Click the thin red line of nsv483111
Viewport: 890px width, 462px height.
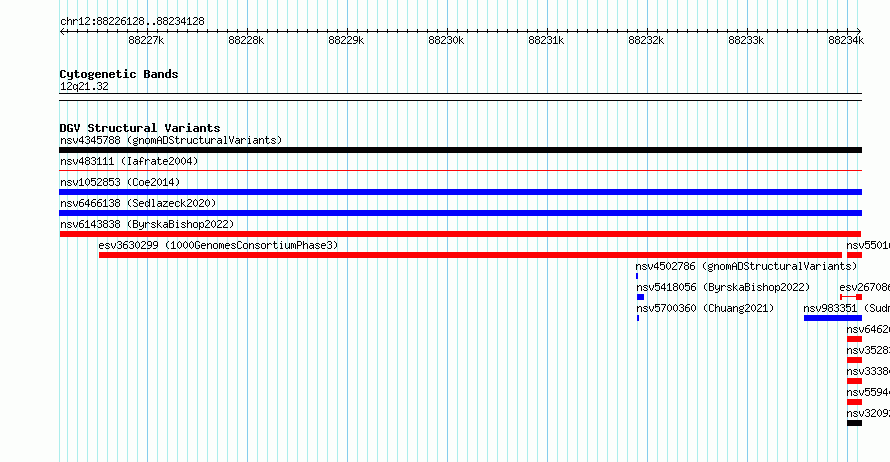(460, 170)
